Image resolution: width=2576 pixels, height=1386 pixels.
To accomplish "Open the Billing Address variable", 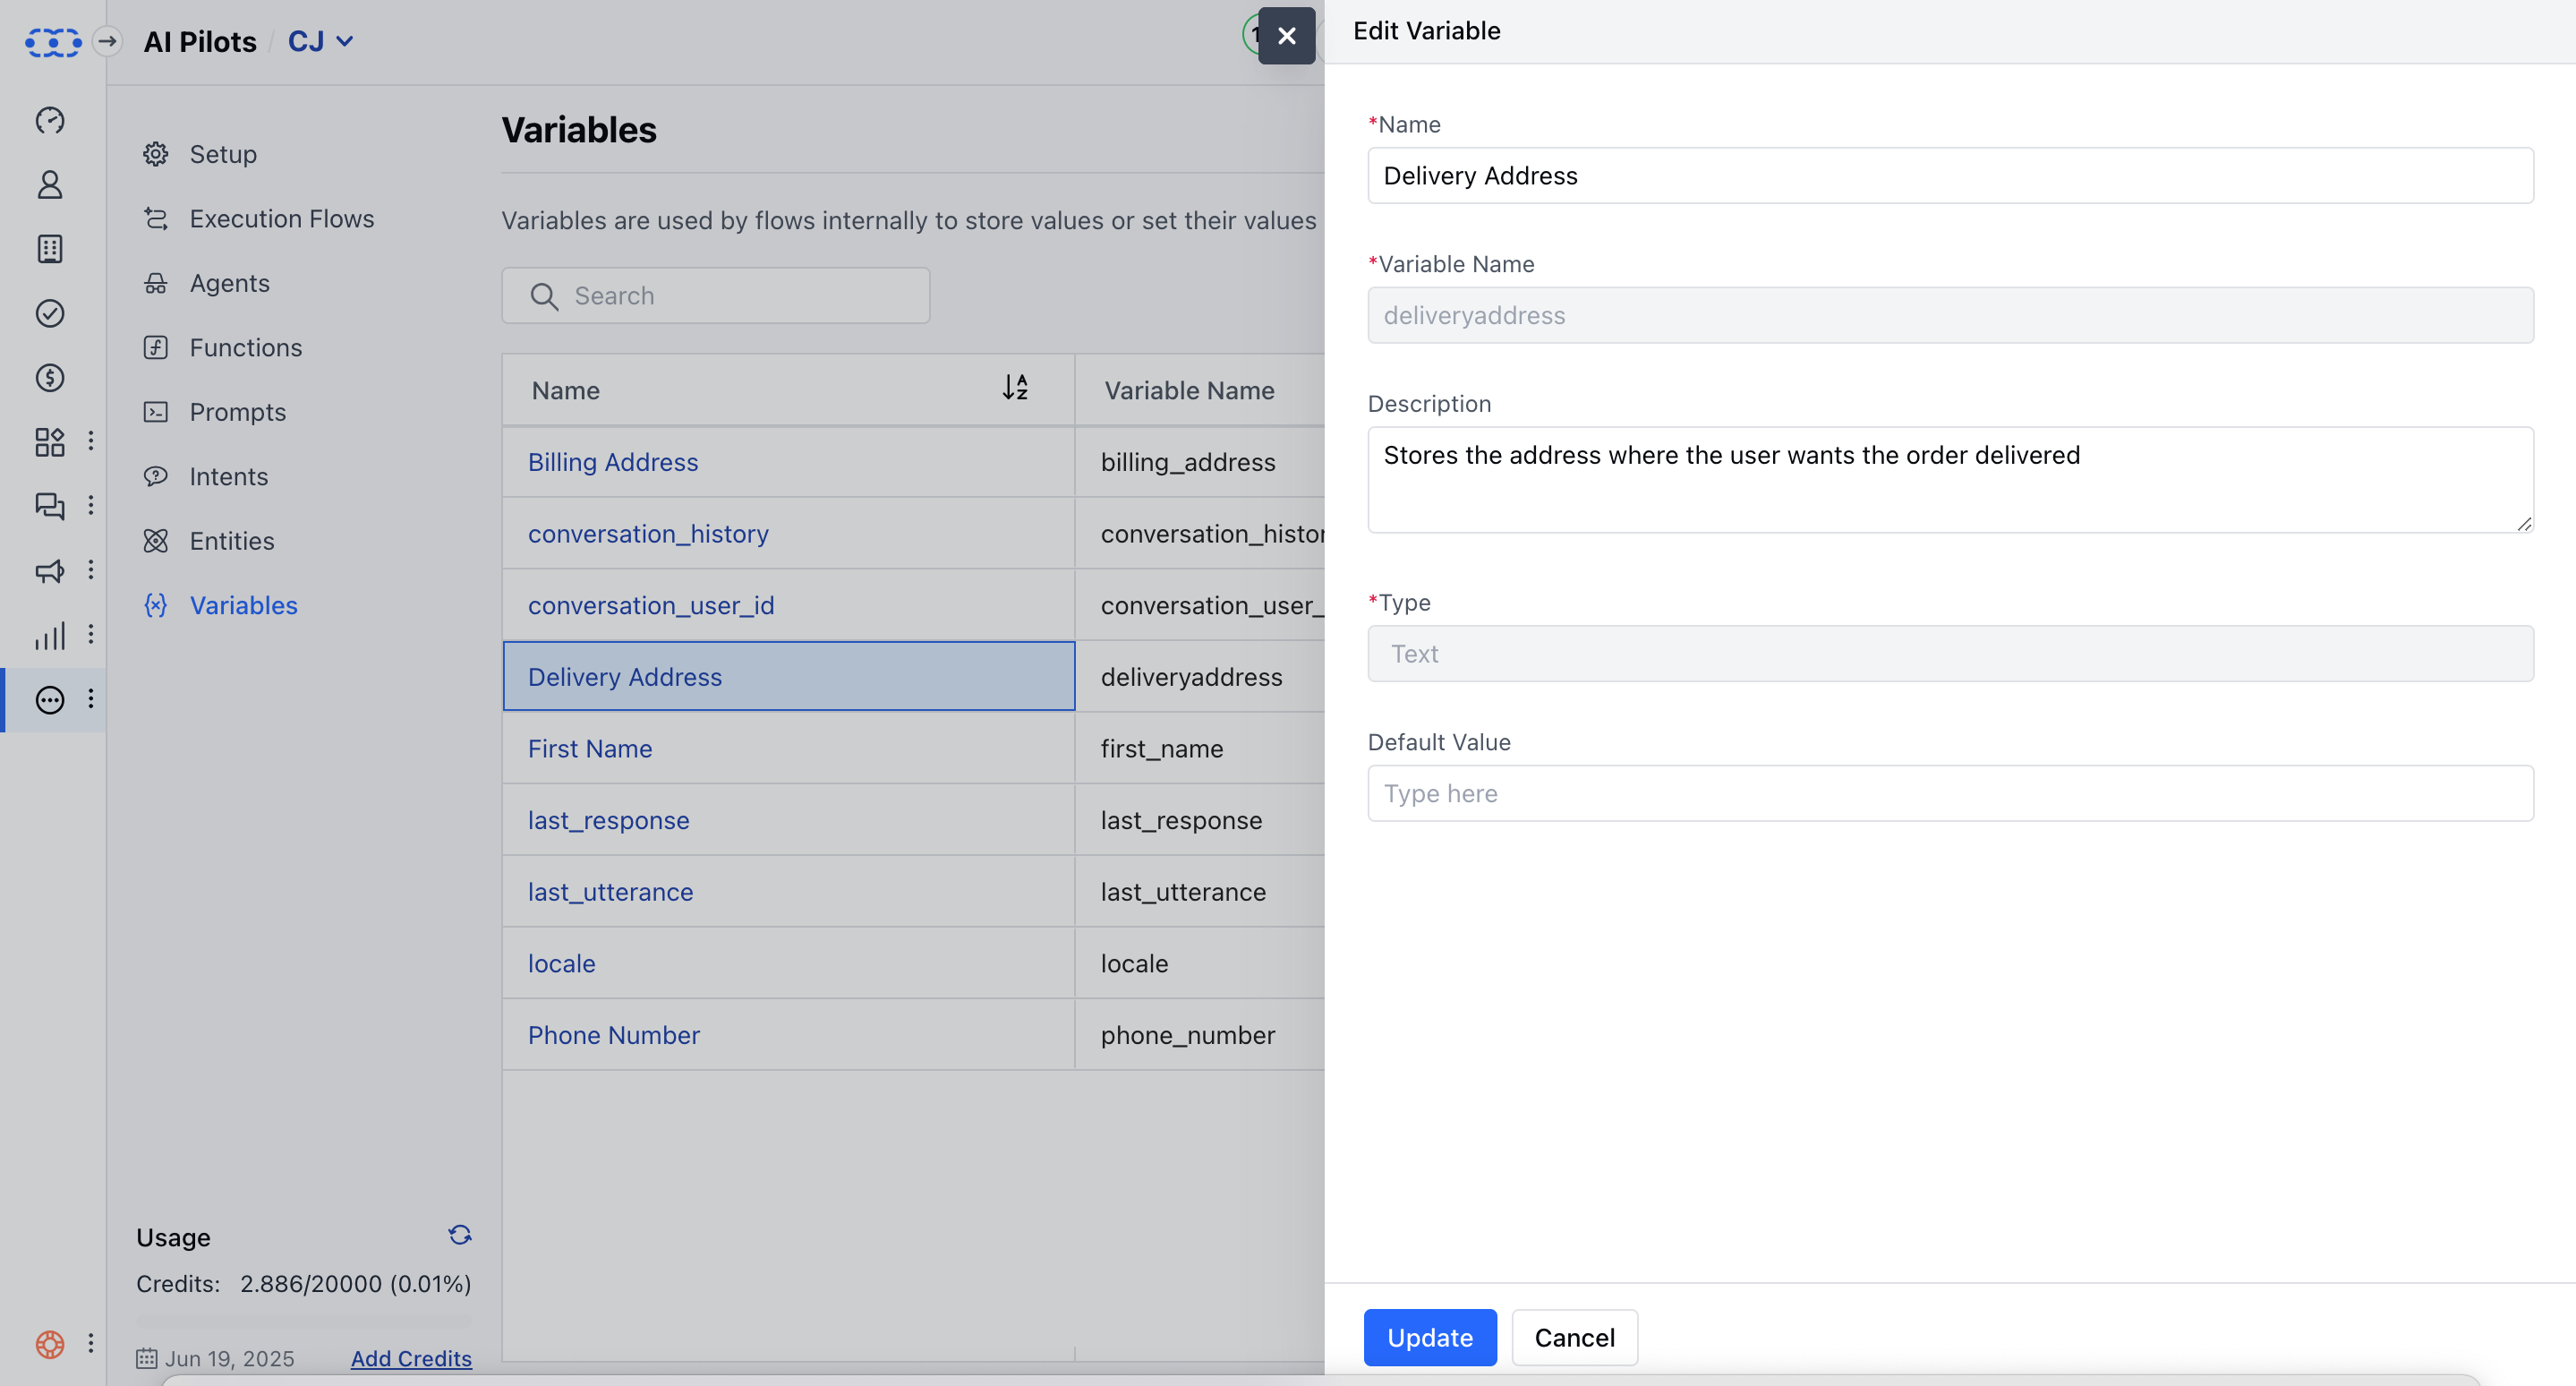I will click(613, 462).
